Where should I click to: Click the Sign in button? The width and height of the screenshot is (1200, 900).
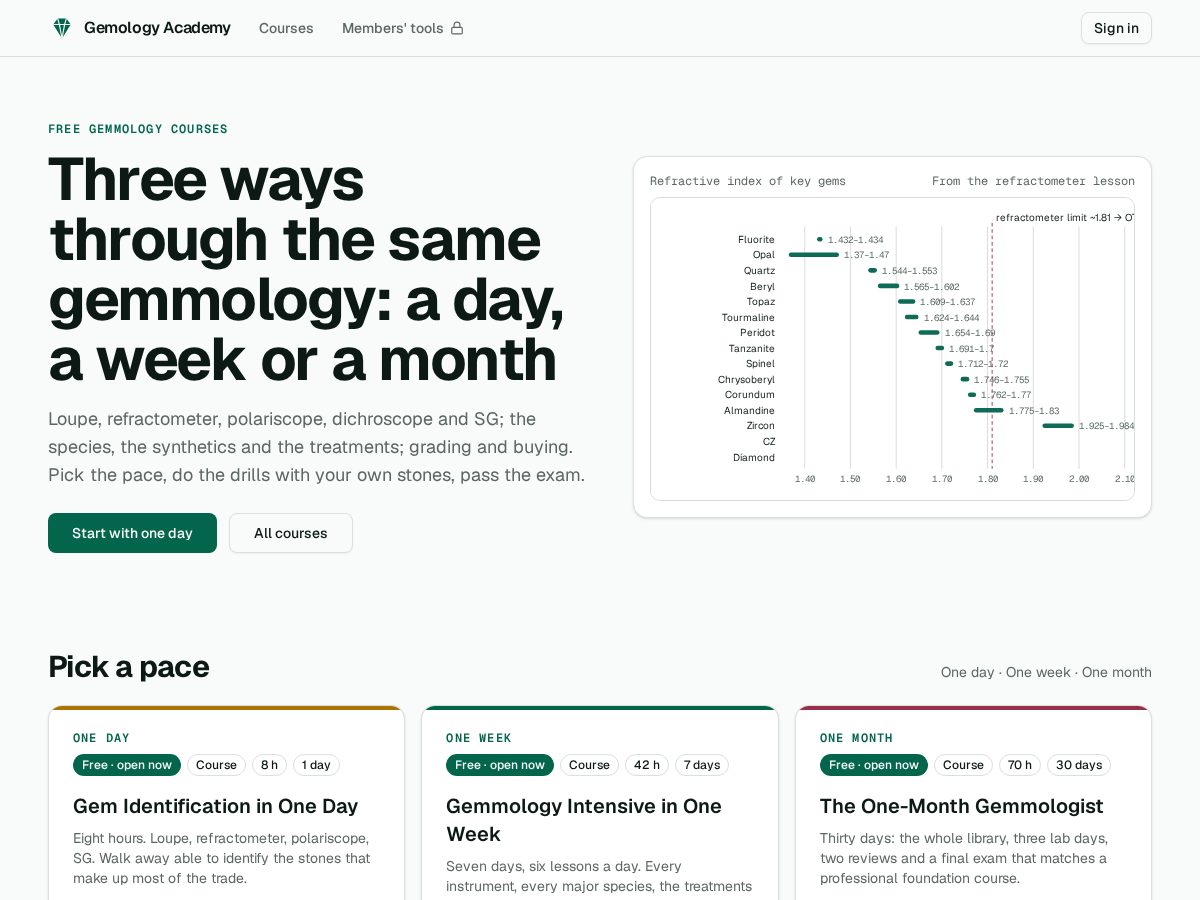pyautogui.click(x=1116, y=28)
